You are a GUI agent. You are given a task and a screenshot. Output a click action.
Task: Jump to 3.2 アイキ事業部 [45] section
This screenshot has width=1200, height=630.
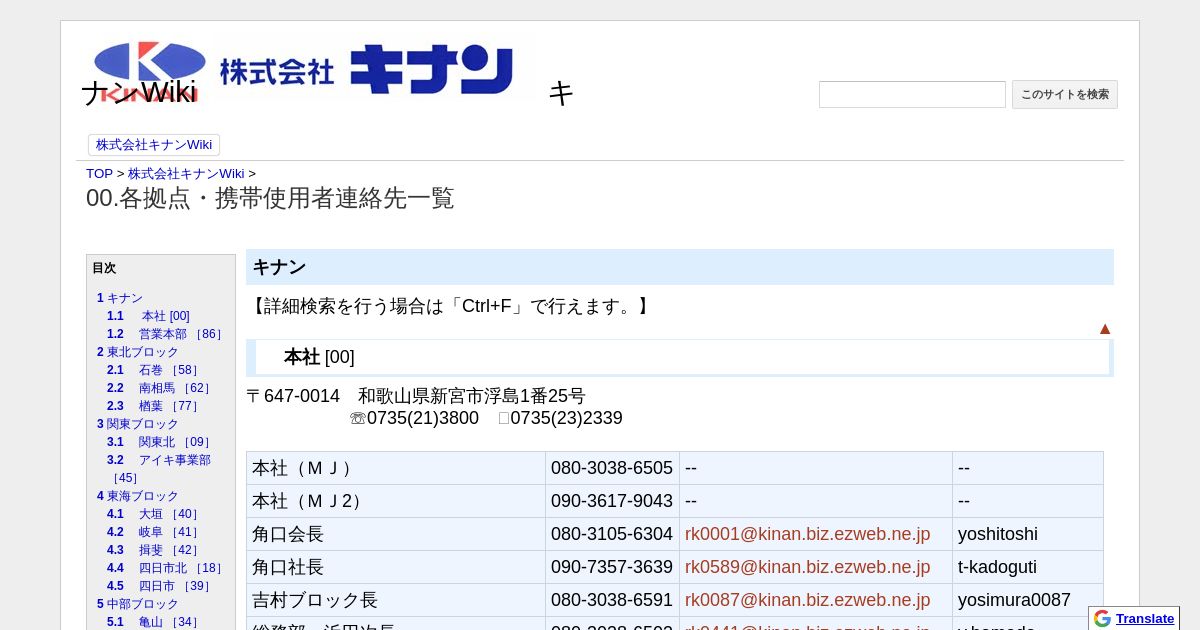click(x=159, y=469)
